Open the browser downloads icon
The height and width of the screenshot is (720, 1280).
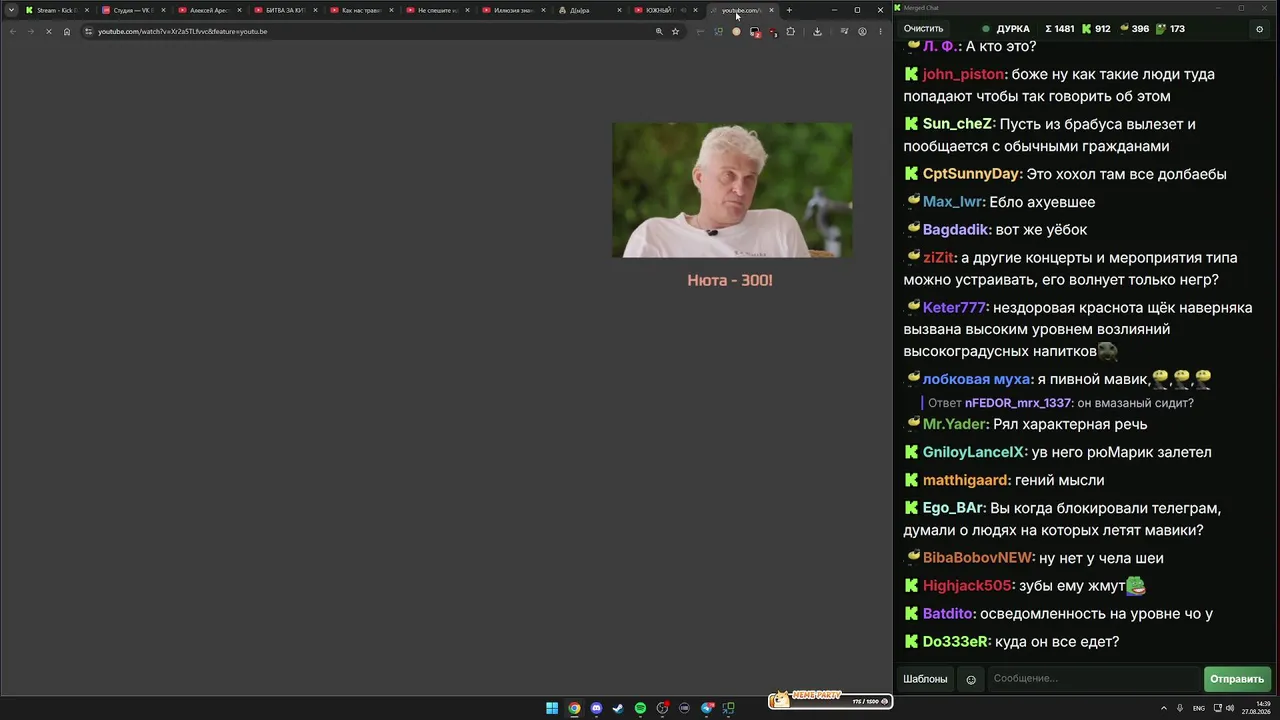[x=817, y=31]
